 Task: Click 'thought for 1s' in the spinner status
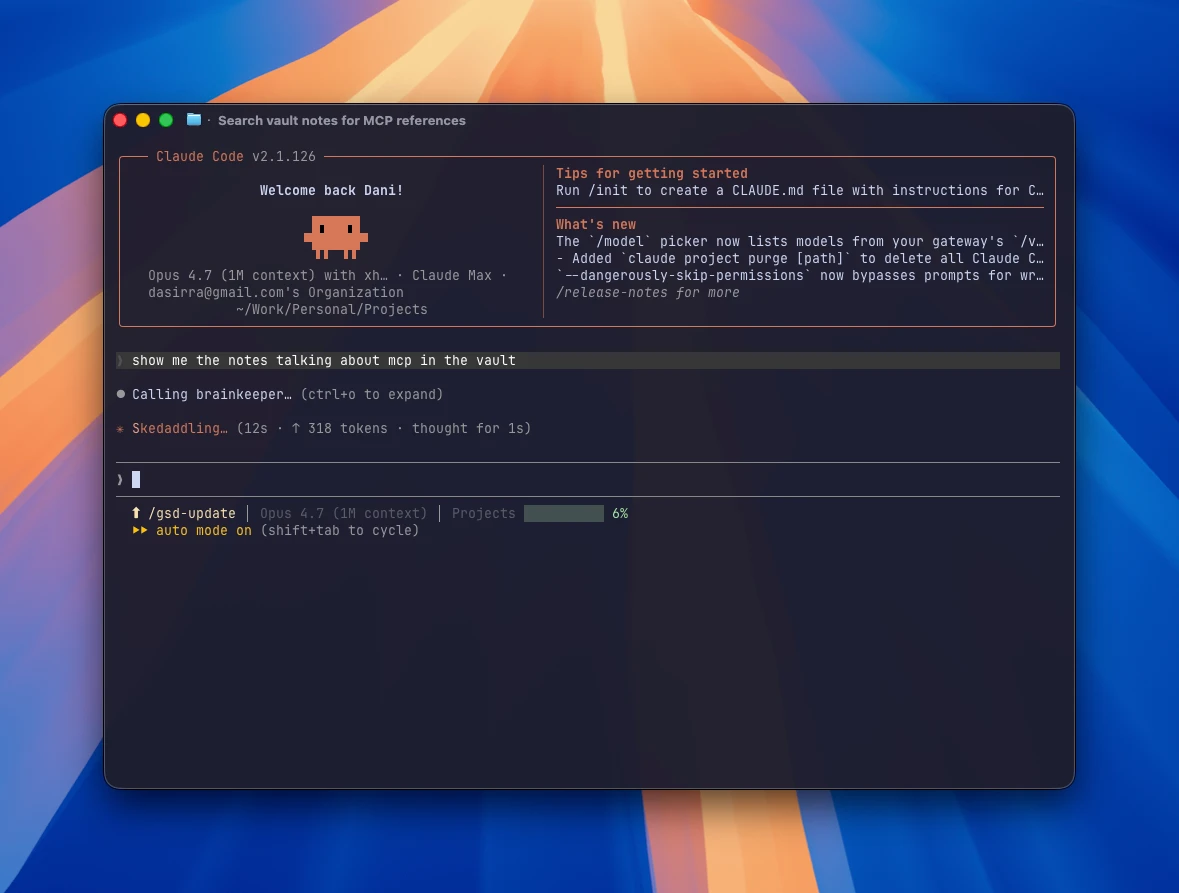tap(467, 428)
